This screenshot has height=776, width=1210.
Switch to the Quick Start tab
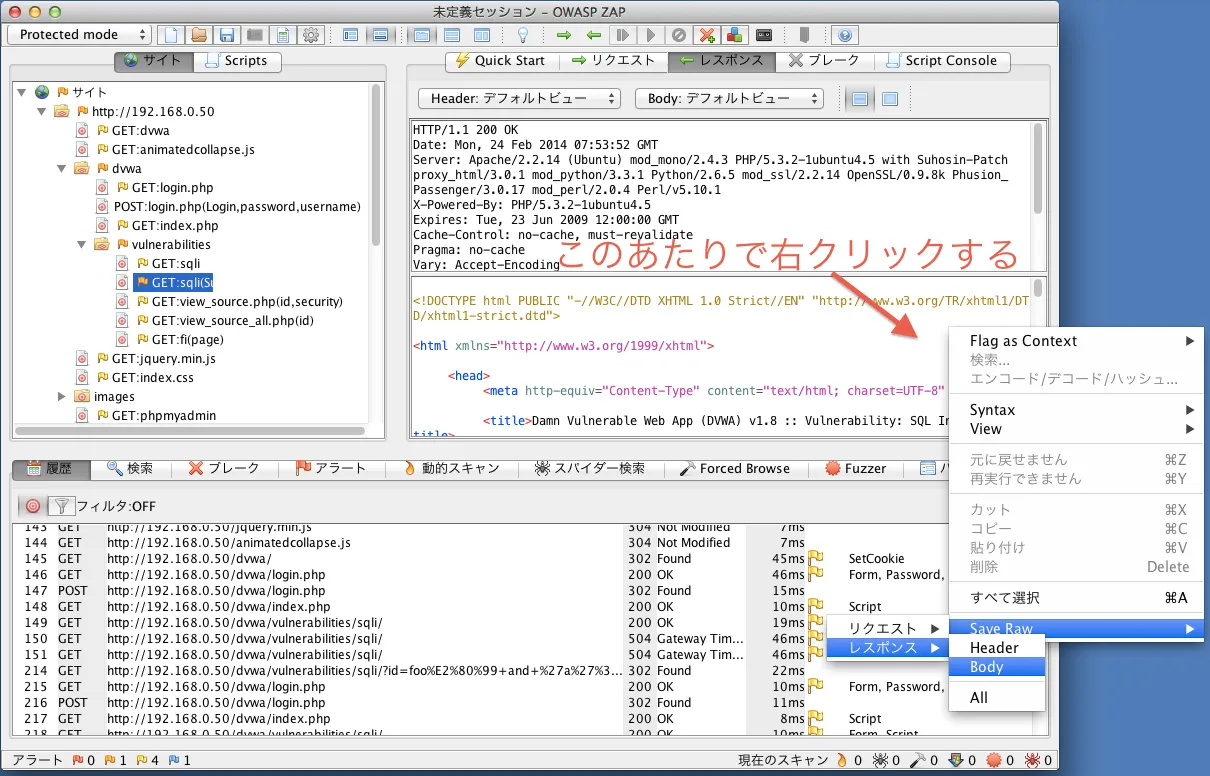(500, 61)
